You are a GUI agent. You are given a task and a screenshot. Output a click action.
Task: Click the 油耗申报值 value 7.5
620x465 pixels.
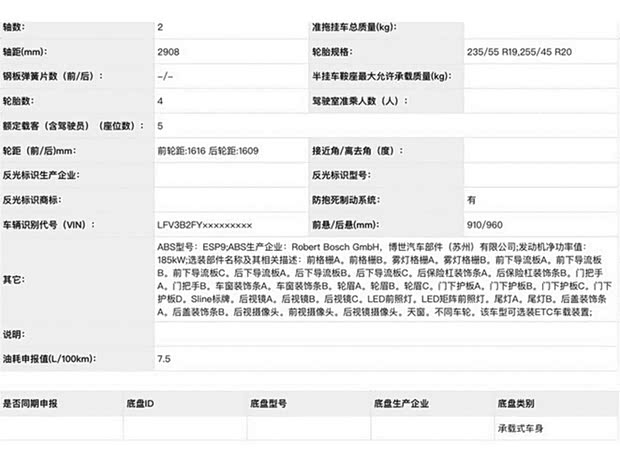tap(164, 357)
